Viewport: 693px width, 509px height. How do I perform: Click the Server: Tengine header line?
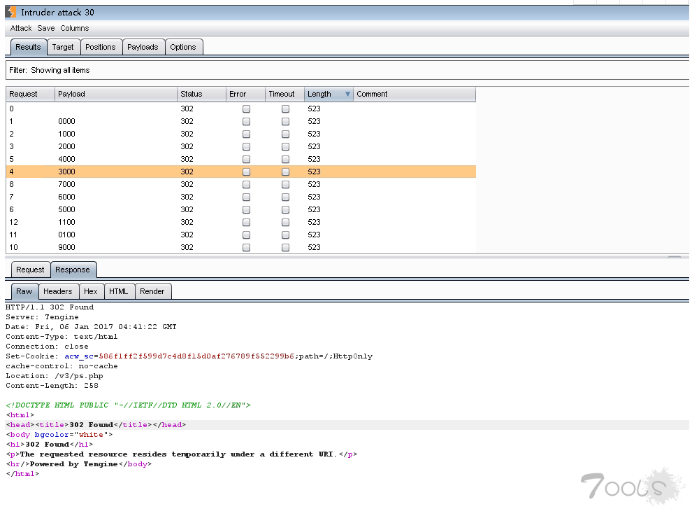[42, 317]
